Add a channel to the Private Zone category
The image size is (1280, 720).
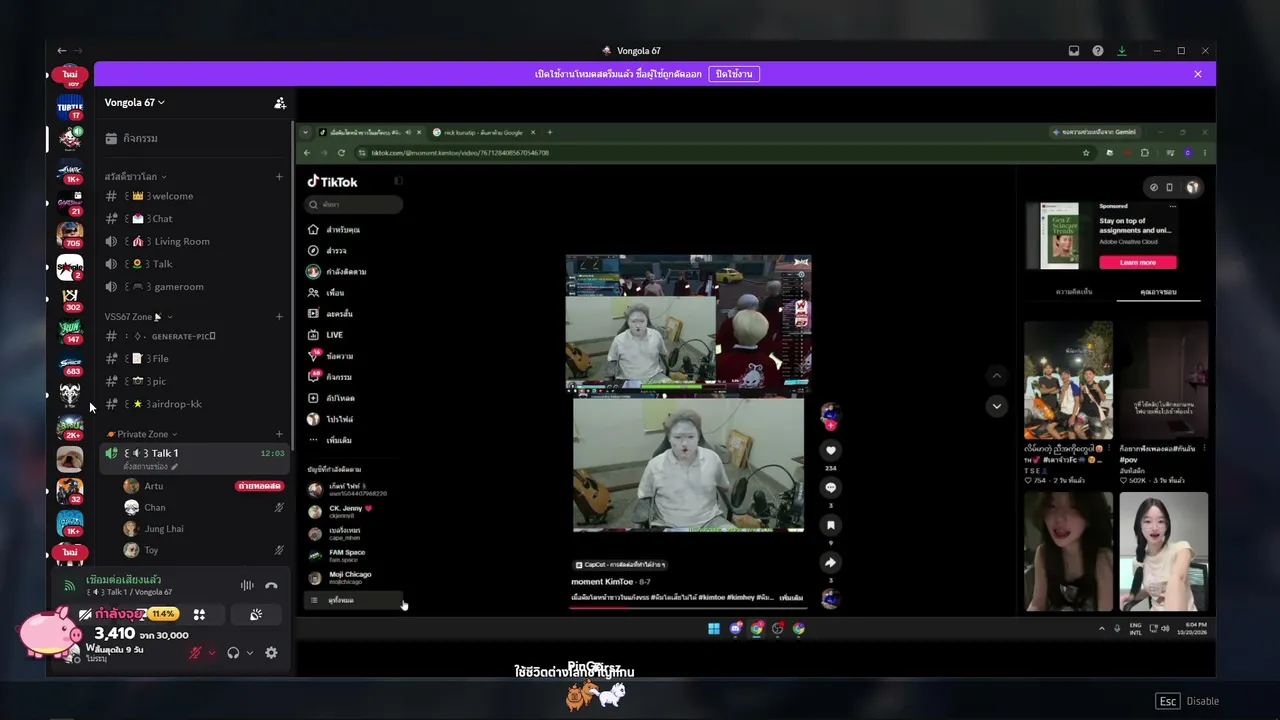click(x=279, y=434)
